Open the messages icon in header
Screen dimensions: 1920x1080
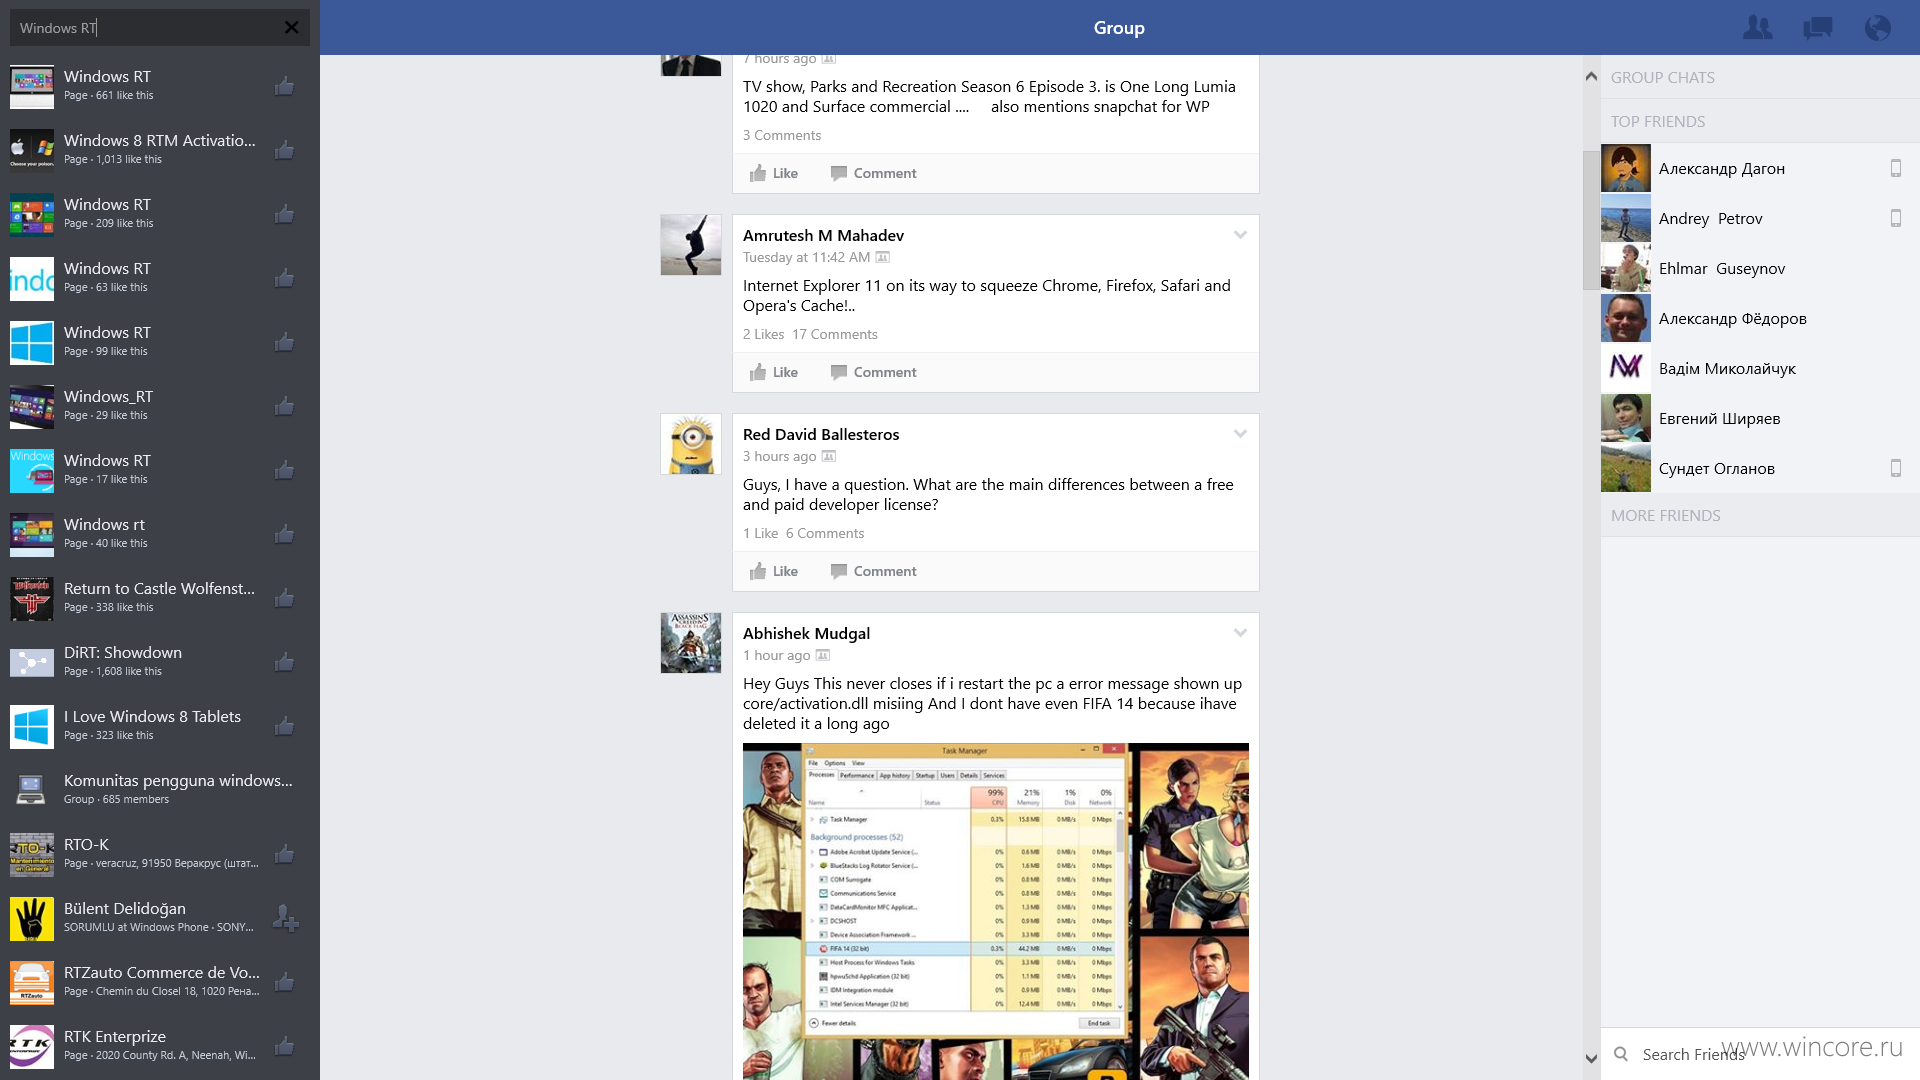coord(1817,28)
